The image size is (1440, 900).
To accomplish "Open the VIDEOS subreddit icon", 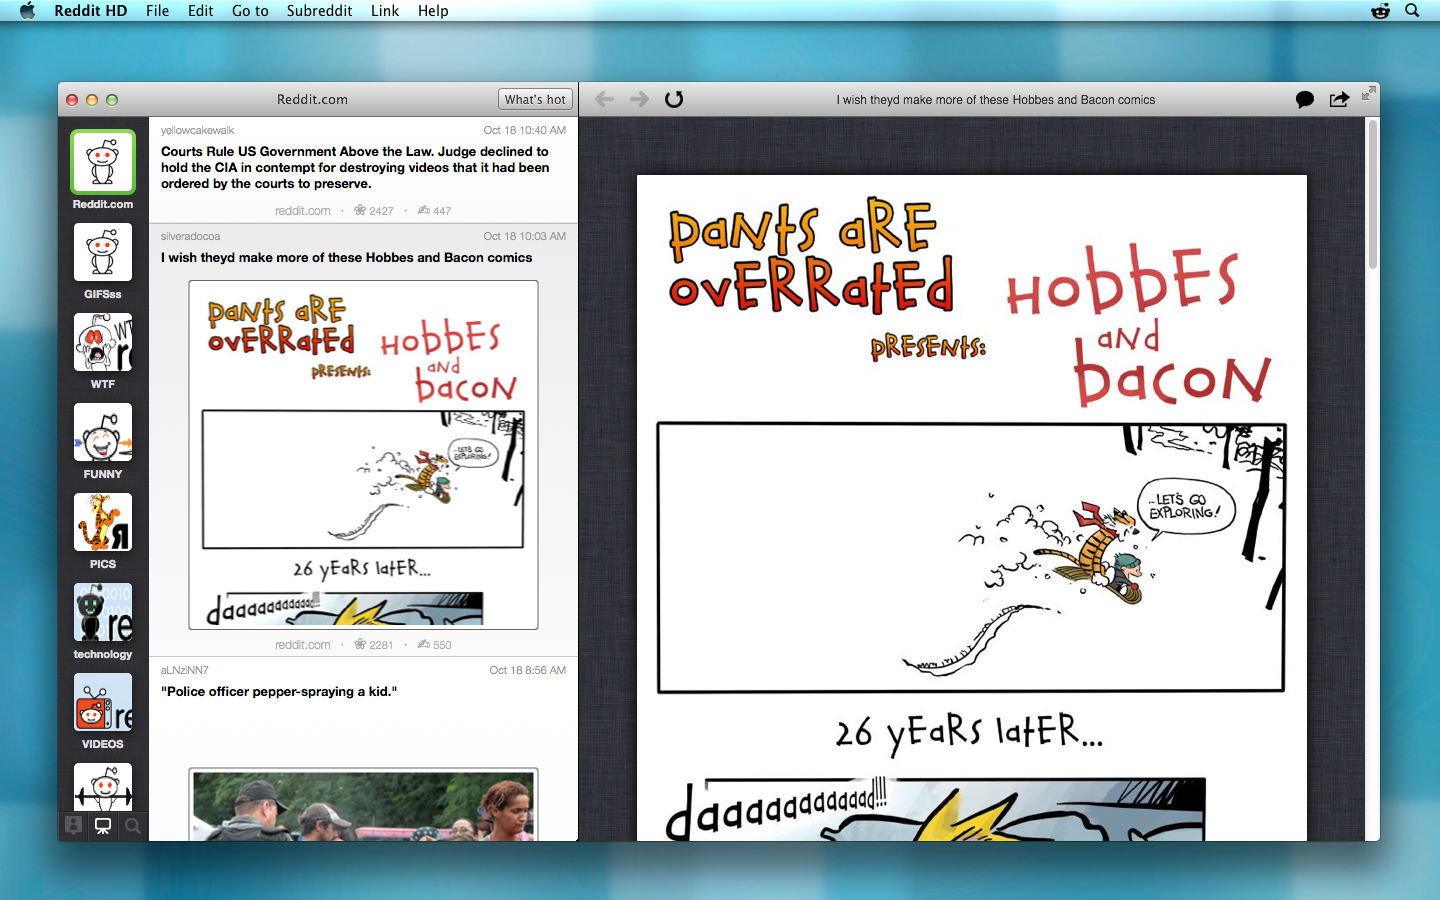I will [103, 702].
